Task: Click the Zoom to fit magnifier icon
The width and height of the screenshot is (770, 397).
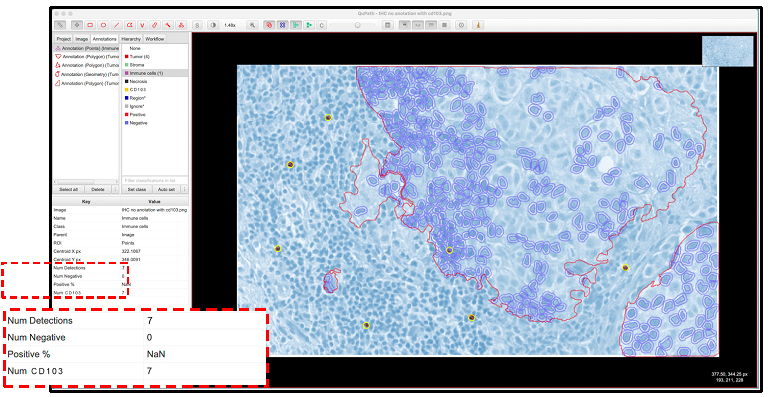Action: coord(252,25)
